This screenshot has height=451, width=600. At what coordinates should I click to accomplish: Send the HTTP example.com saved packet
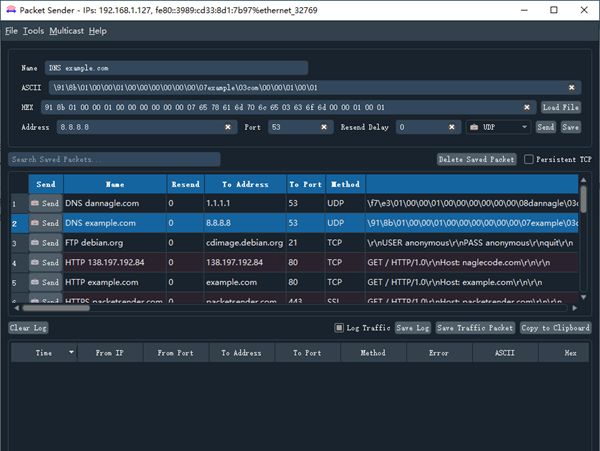tap(46, 282)
